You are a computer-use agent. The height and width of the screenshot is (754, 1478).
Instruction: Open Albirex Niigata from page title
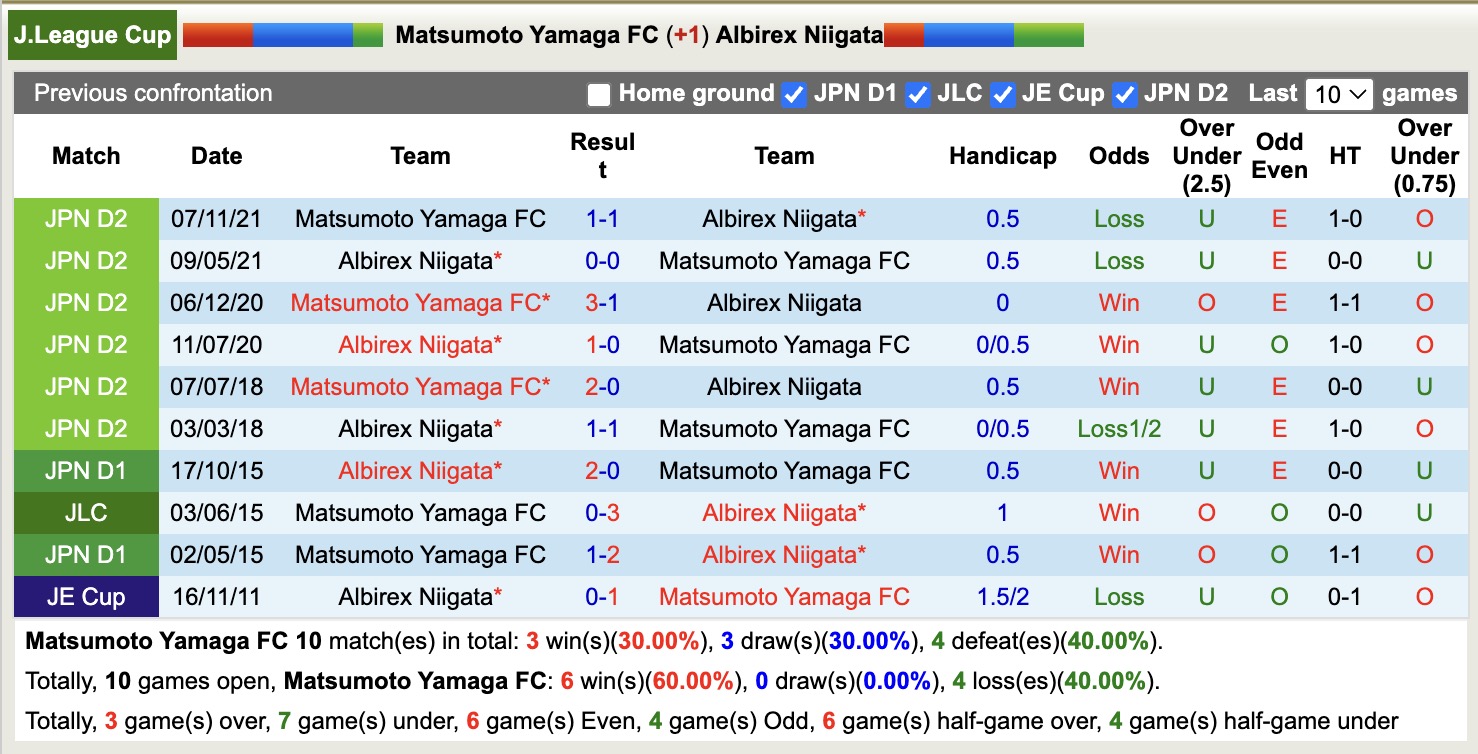[795, 33]
